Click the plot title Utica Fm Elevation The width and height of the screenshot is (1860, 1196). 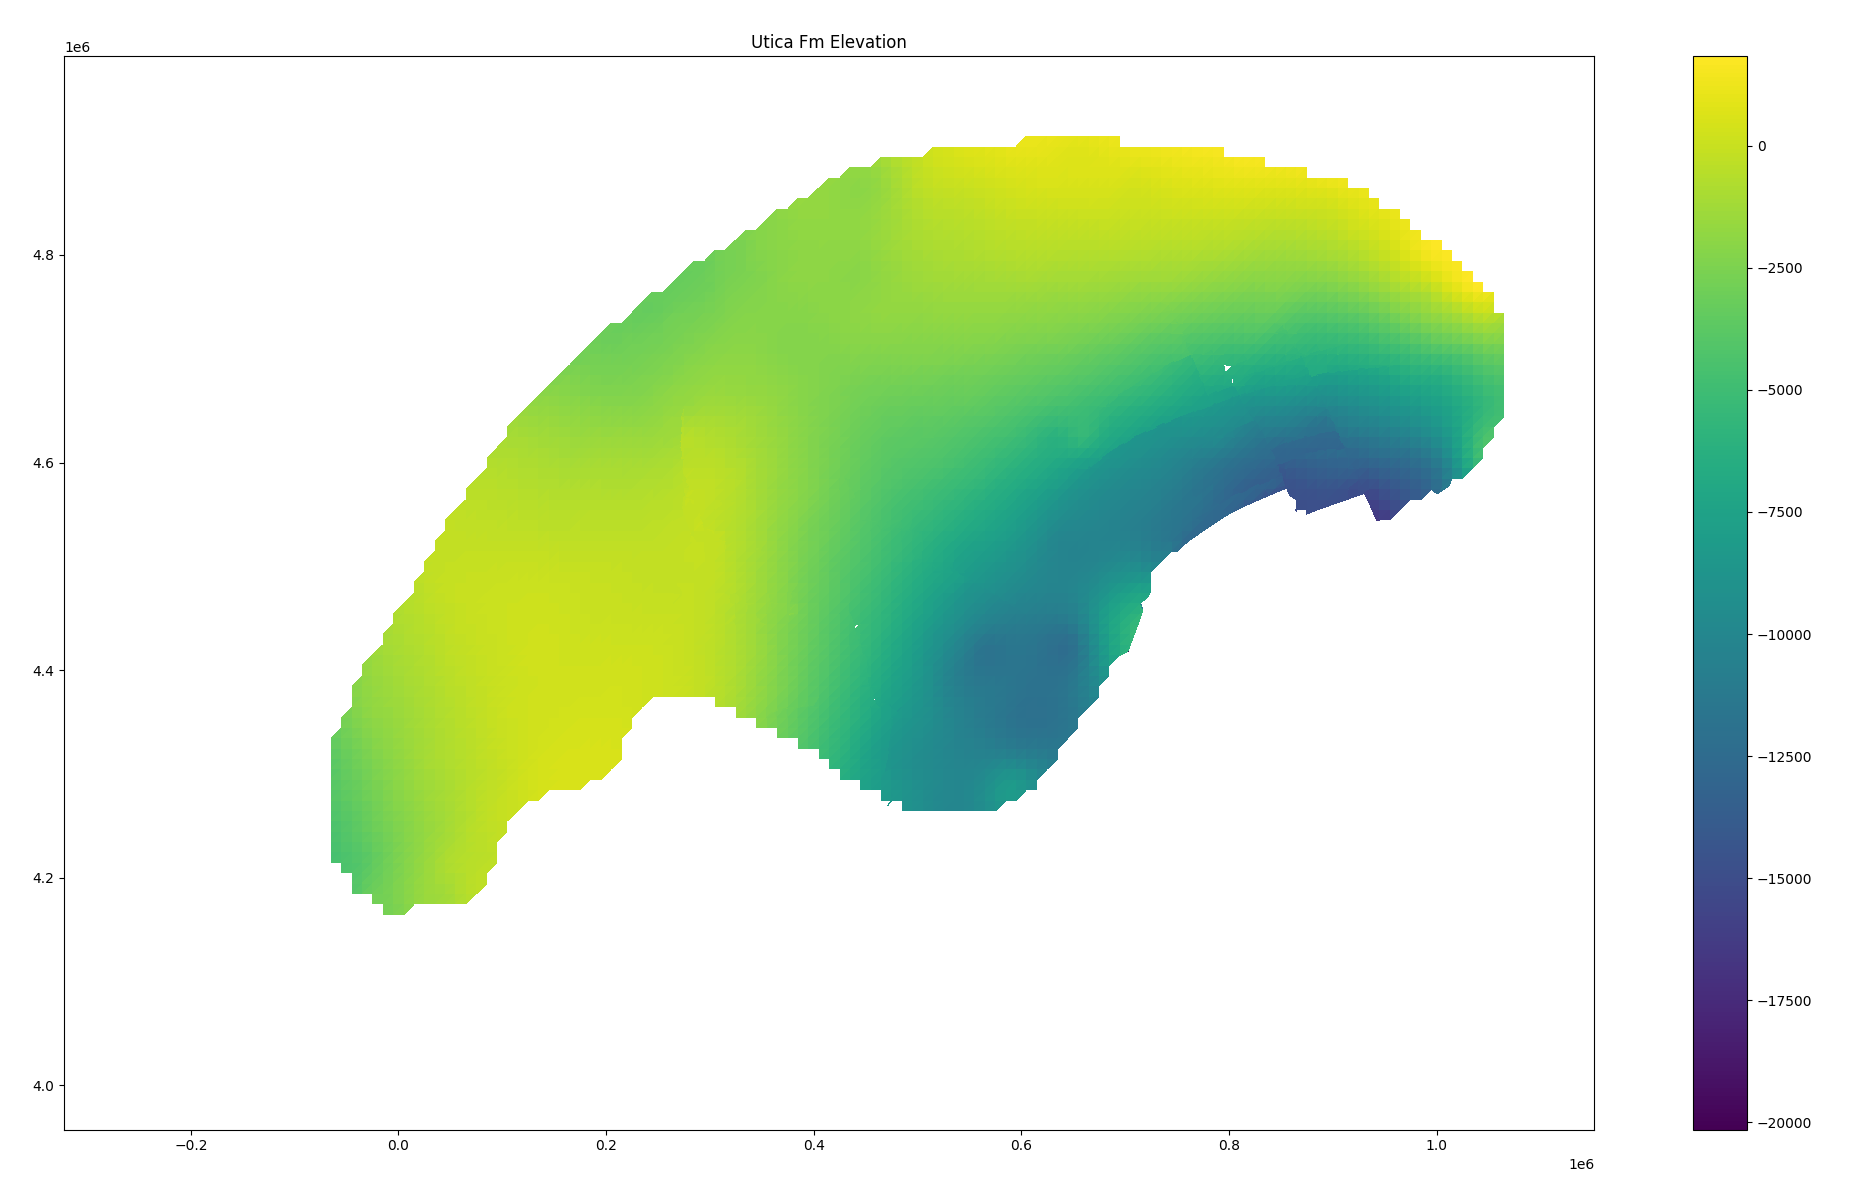pos(828,42)
